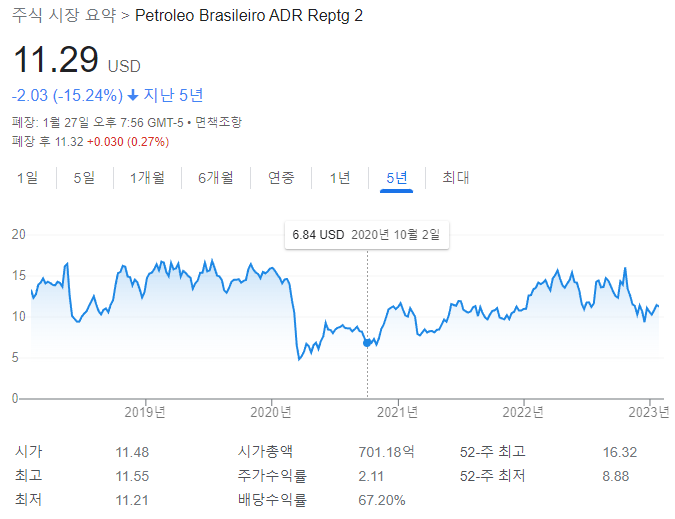
Task: Switch chart to 6개월 range
Action: [x=216, y=177]
